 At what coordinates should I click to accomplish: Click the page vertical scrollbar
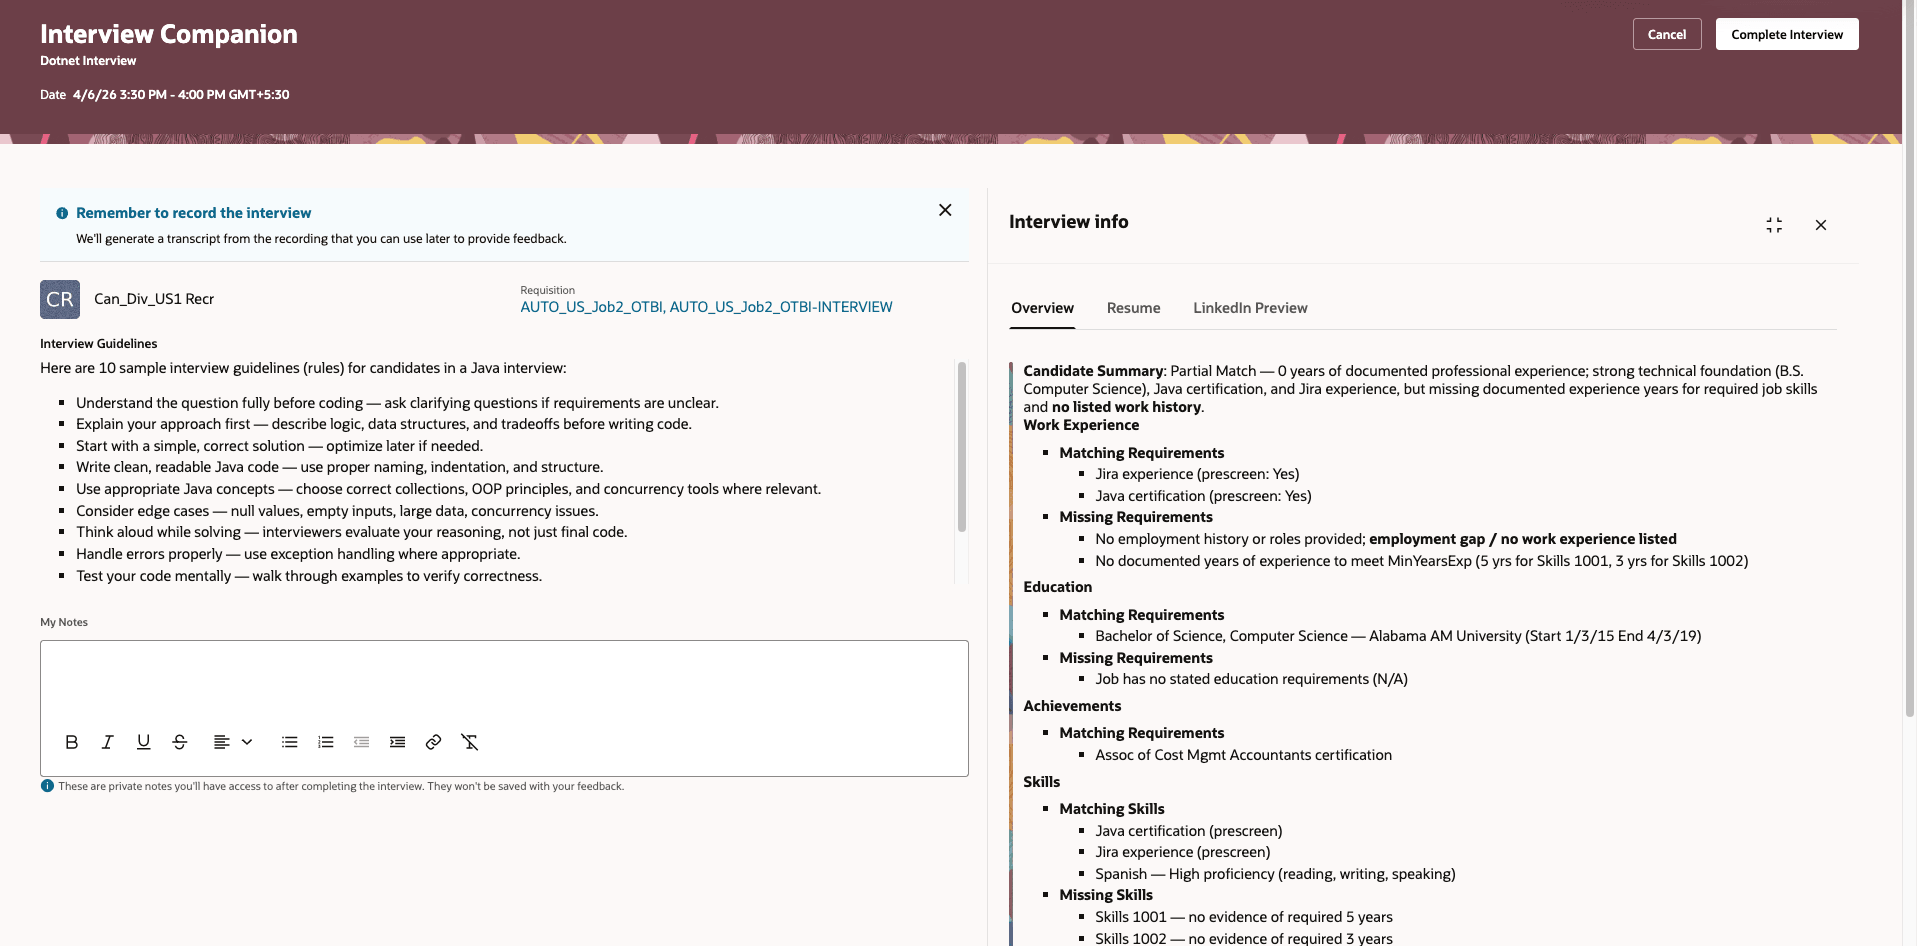pyautogui.click(x=1909, y=360)
